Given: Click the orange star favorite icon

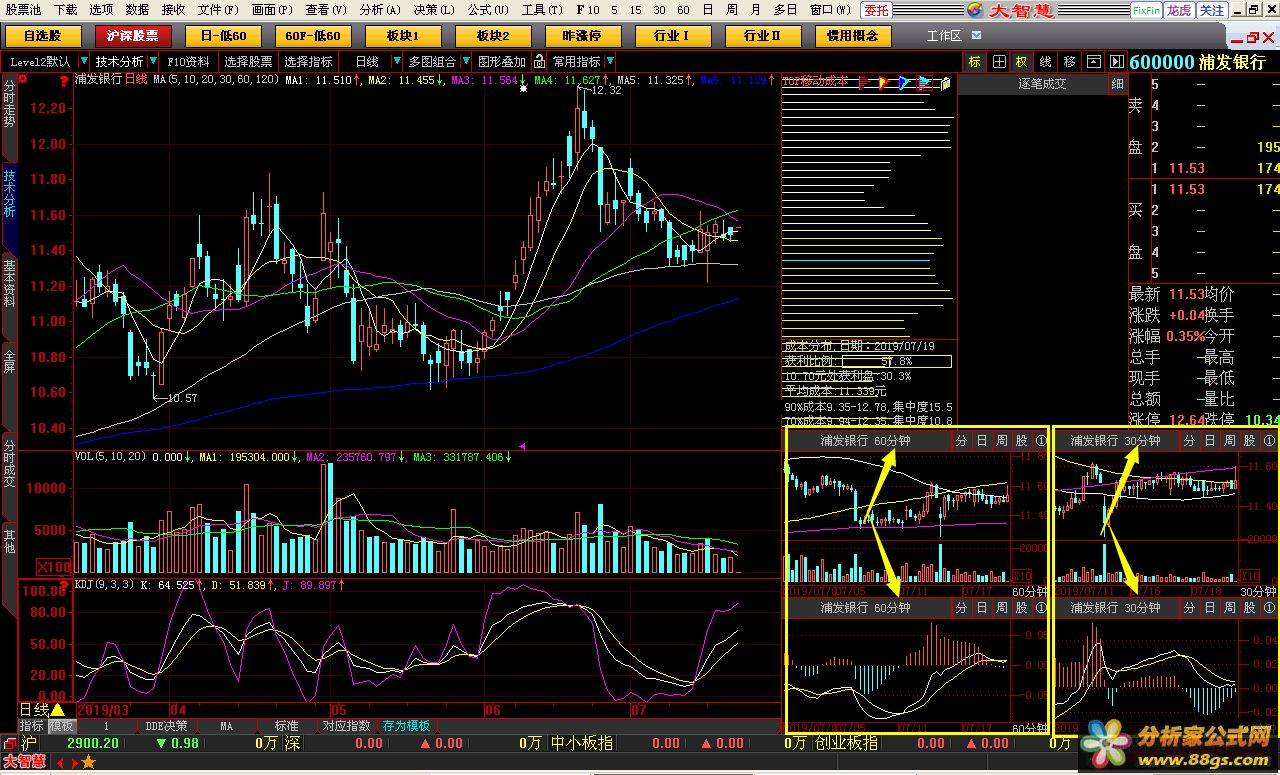Looking at the screenshot, I should pos(88,763).
